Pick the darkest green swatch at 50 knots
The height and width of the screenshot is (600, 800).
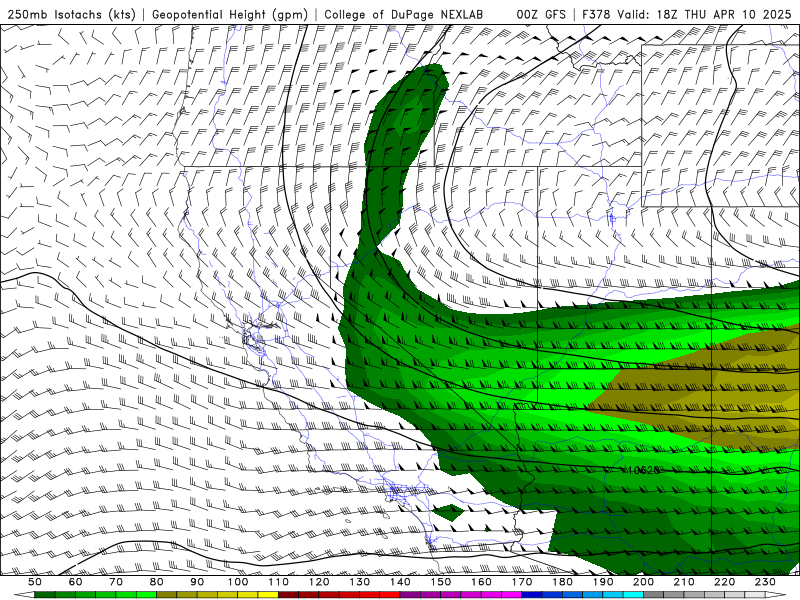pyautogui.click(x=44, y=595)
